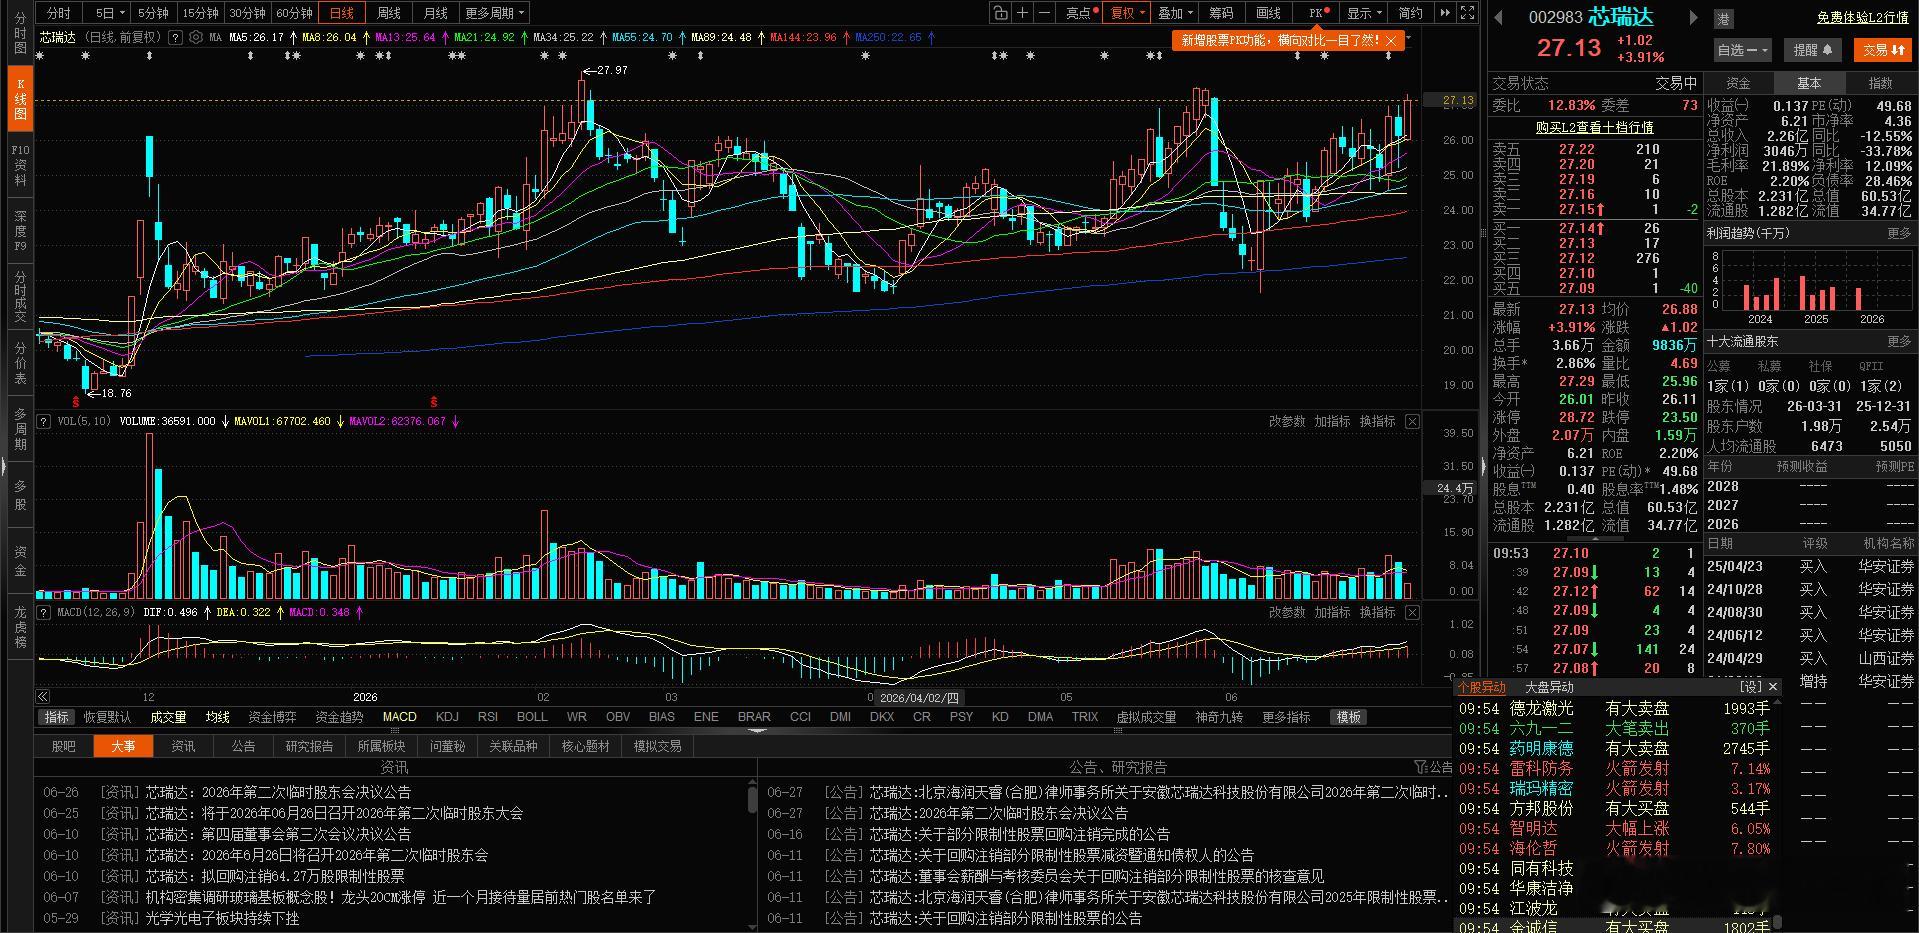Open 自选 watchlist dropdown
The image size is (1919, 933).
tap(1742, 49)
